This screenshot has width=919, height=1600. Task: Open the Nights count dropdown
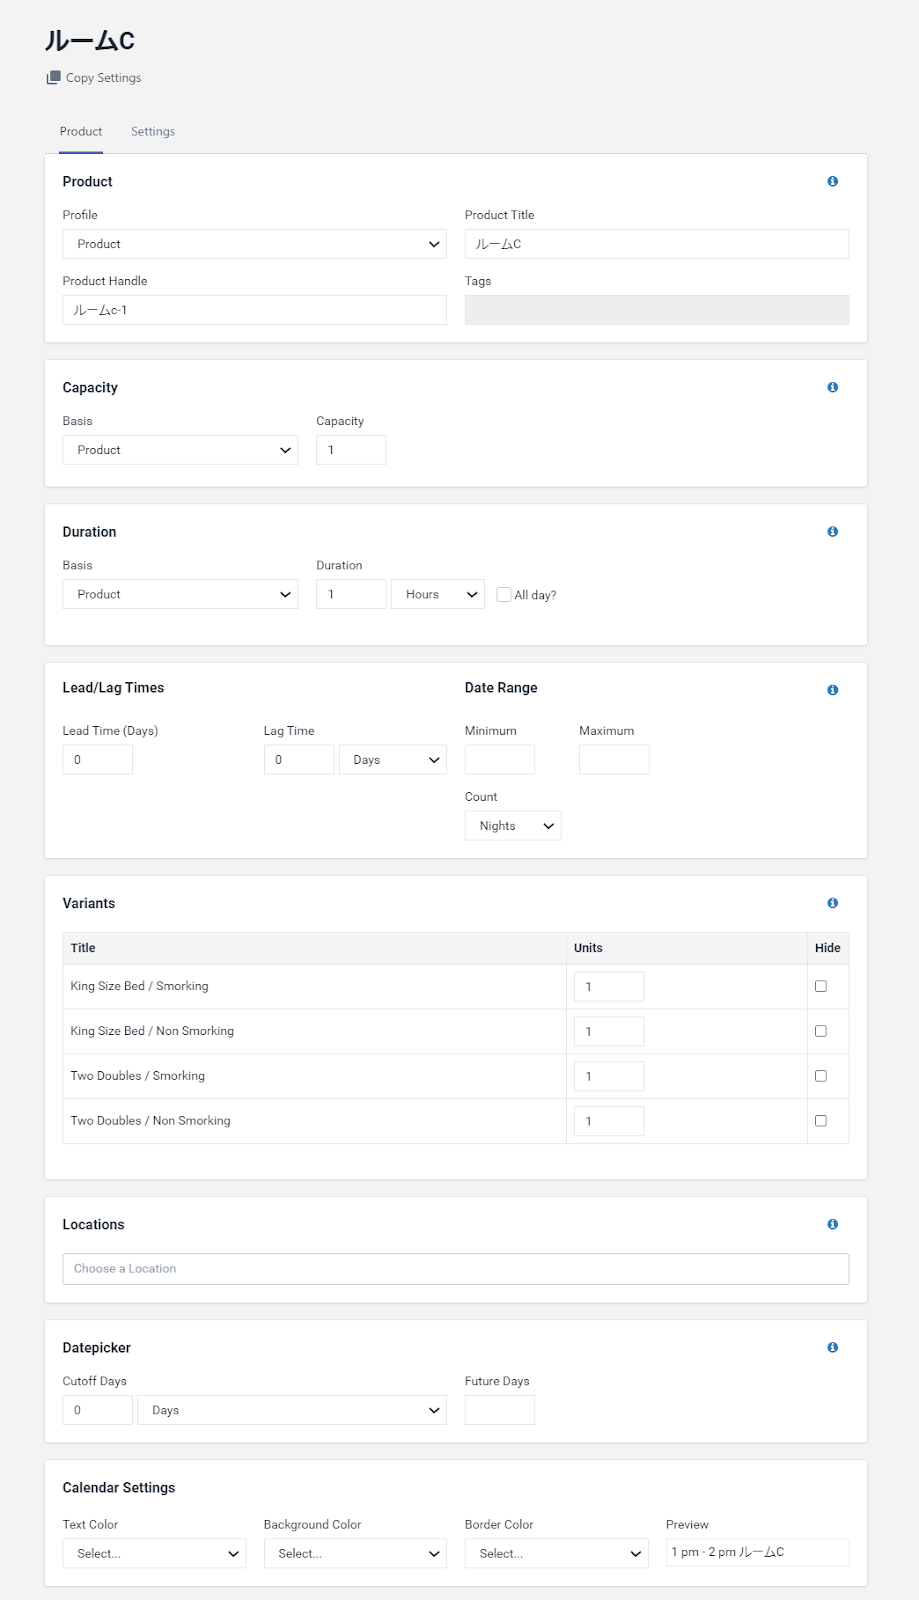(x=513, y=826)
